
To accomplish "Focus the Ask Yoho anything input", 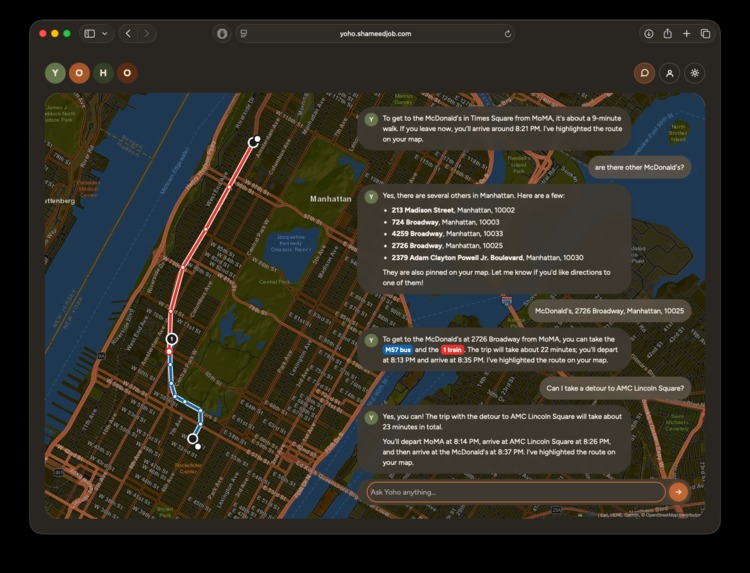I will click(516, 492).
